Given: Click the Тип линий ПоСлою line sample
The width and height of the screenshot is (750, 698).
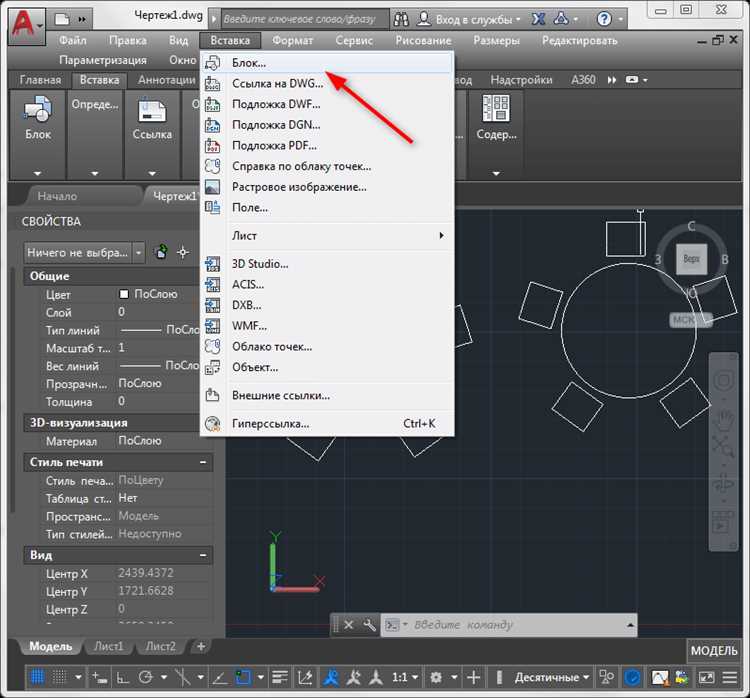Looking at the screenshot, I should (x=140, y=331).
